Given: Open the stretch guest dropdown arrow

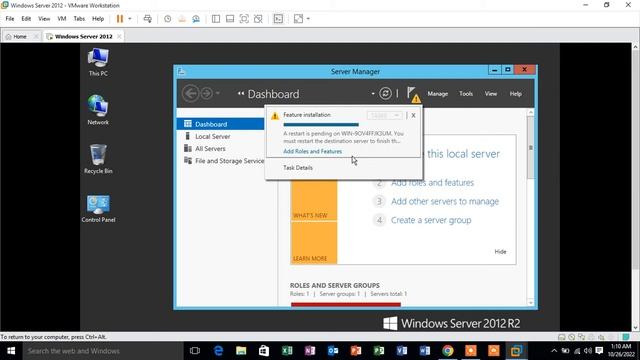Looking at the screenshot, I should tap(308, 19).
